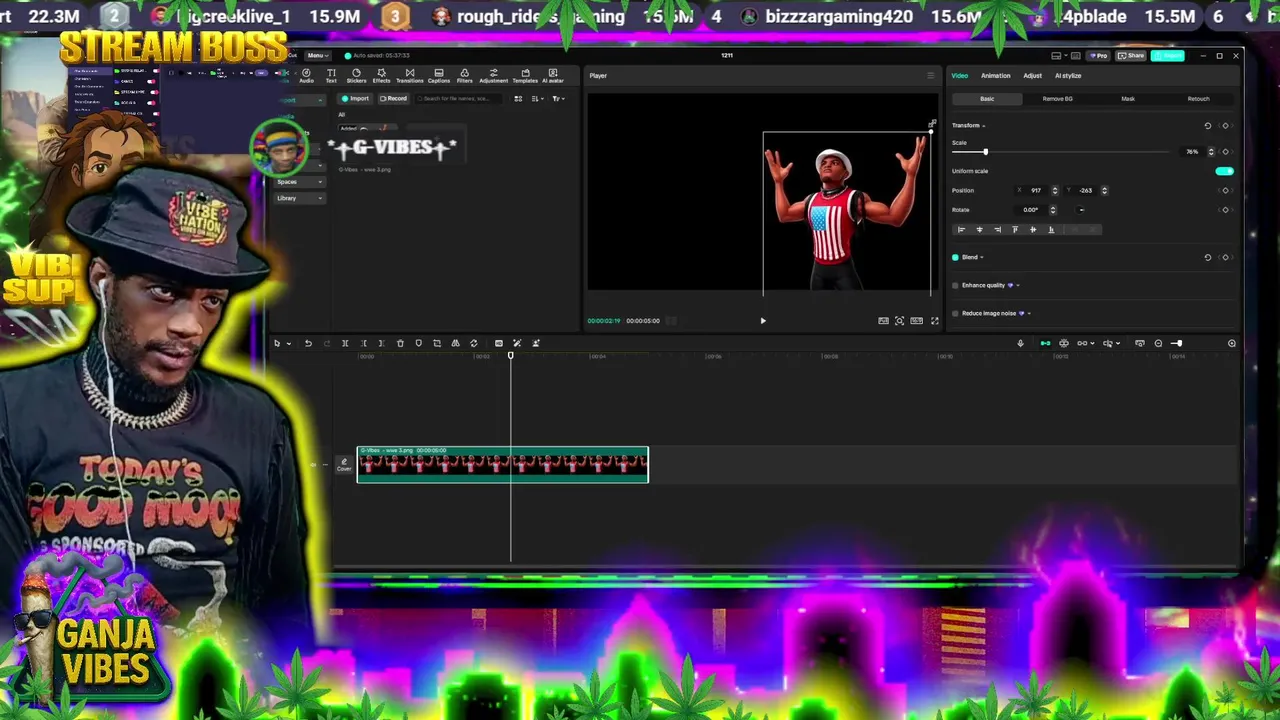Viewport: 1280px width, 720px height.
Task: Align clip left using alignment icon
Action: tap(961, 229)
